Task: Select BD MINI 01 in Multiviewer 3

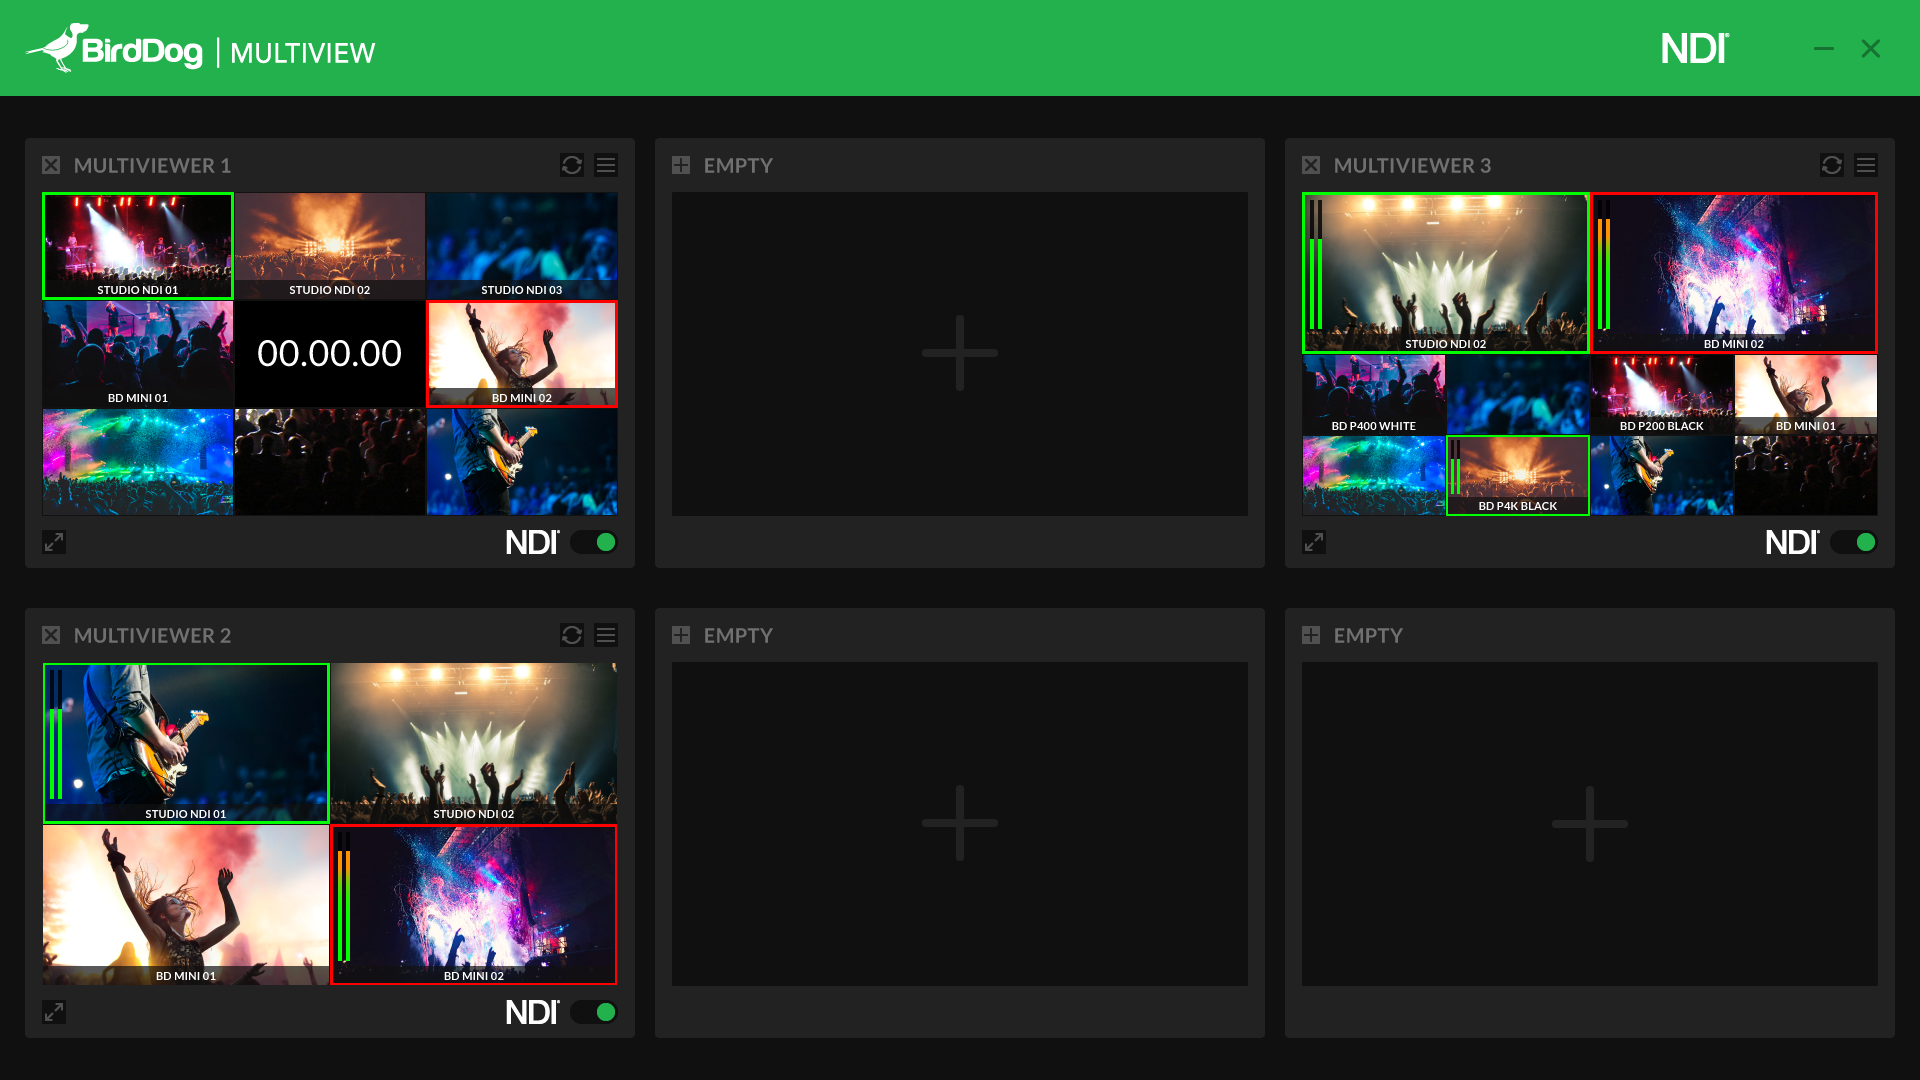Action: coord(1806,395)
